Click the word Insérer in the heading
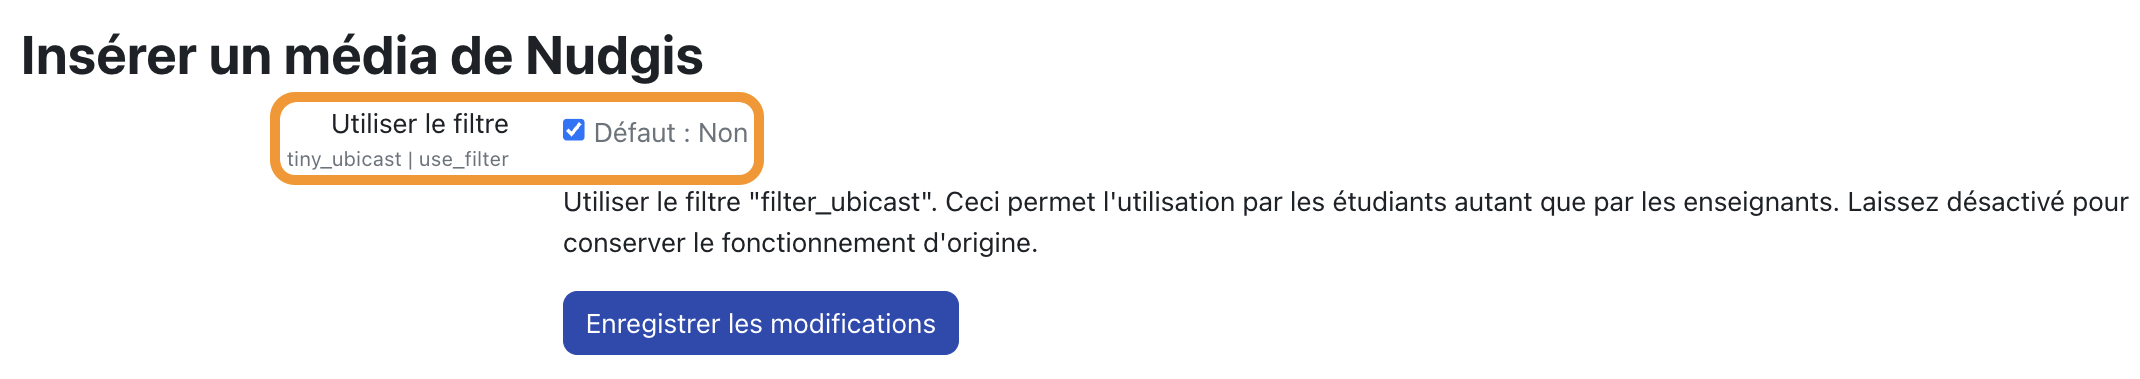2140x379 pixels. [x=108, y=55]
